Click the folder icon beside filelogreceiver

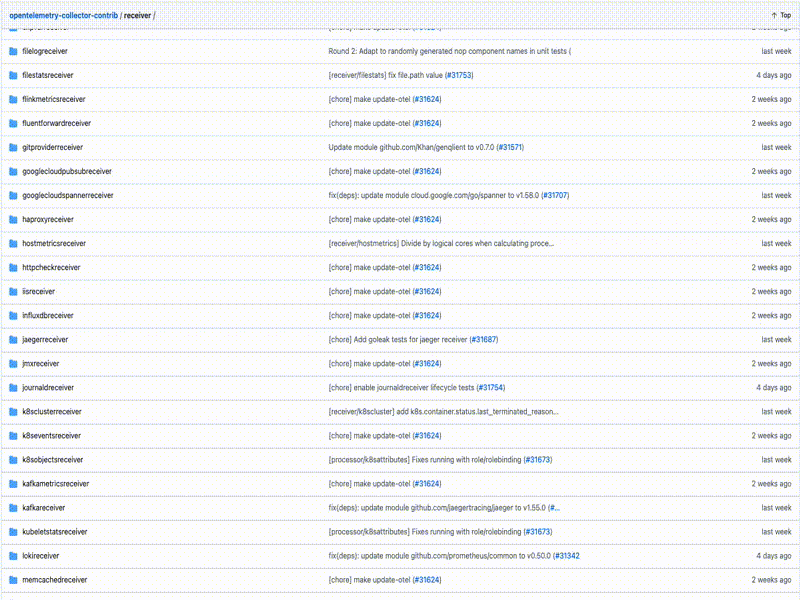[x=13, y=51]
